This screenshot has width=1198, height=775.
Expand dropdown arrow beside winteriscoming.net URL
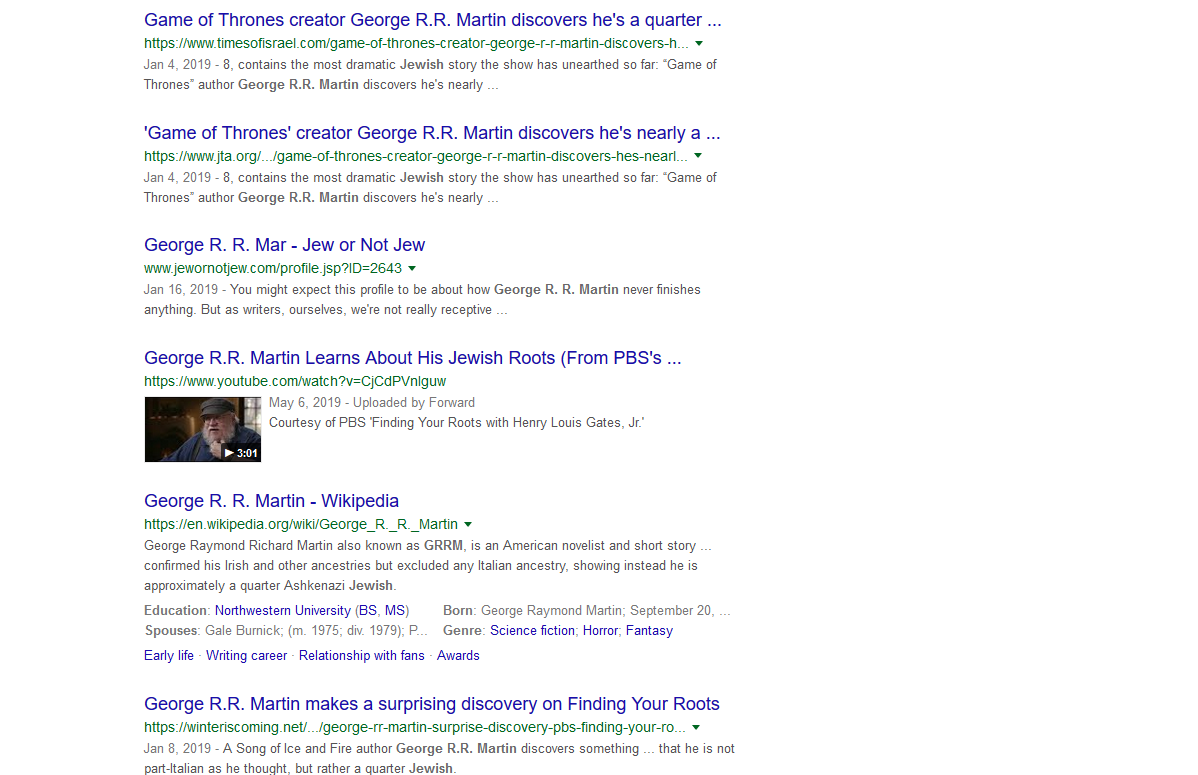click(x=696, y=727)
